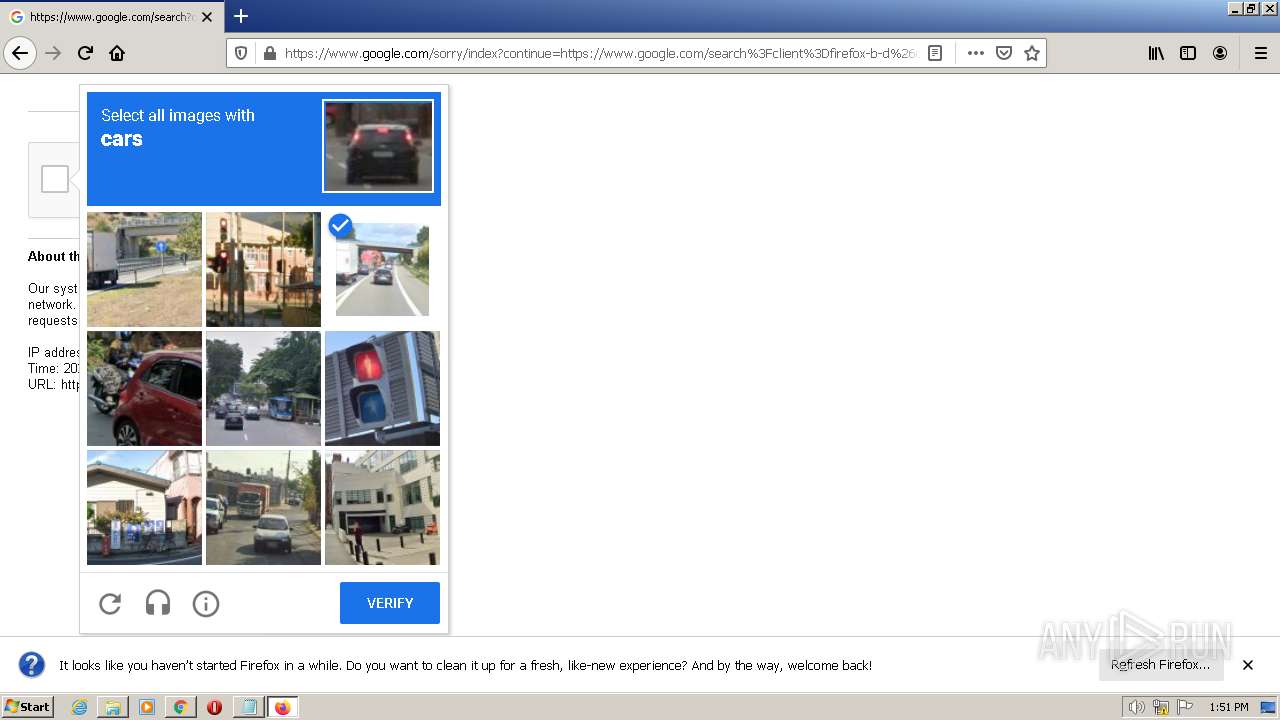
Task: View site security padlock info
Action: [x=269, y=53]
